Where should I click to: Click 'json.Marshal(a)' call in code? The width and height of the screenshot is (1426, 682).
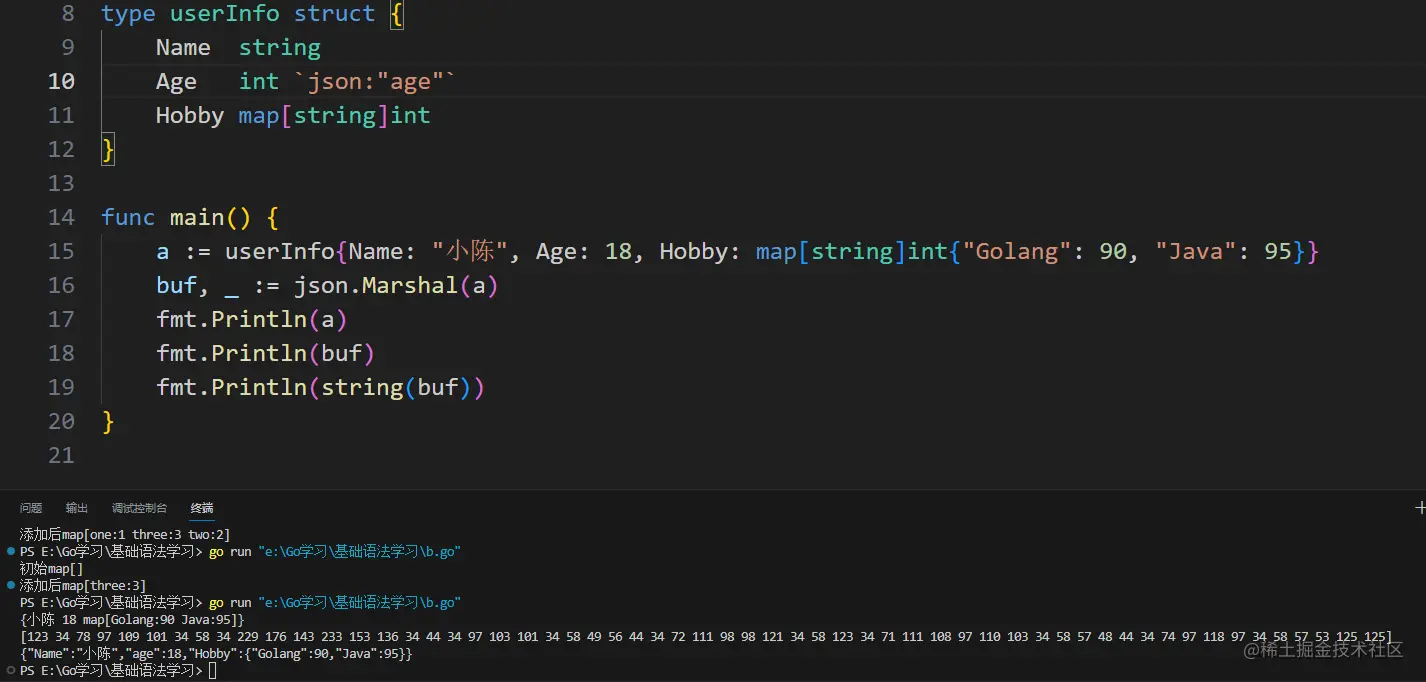coord(396,286)
